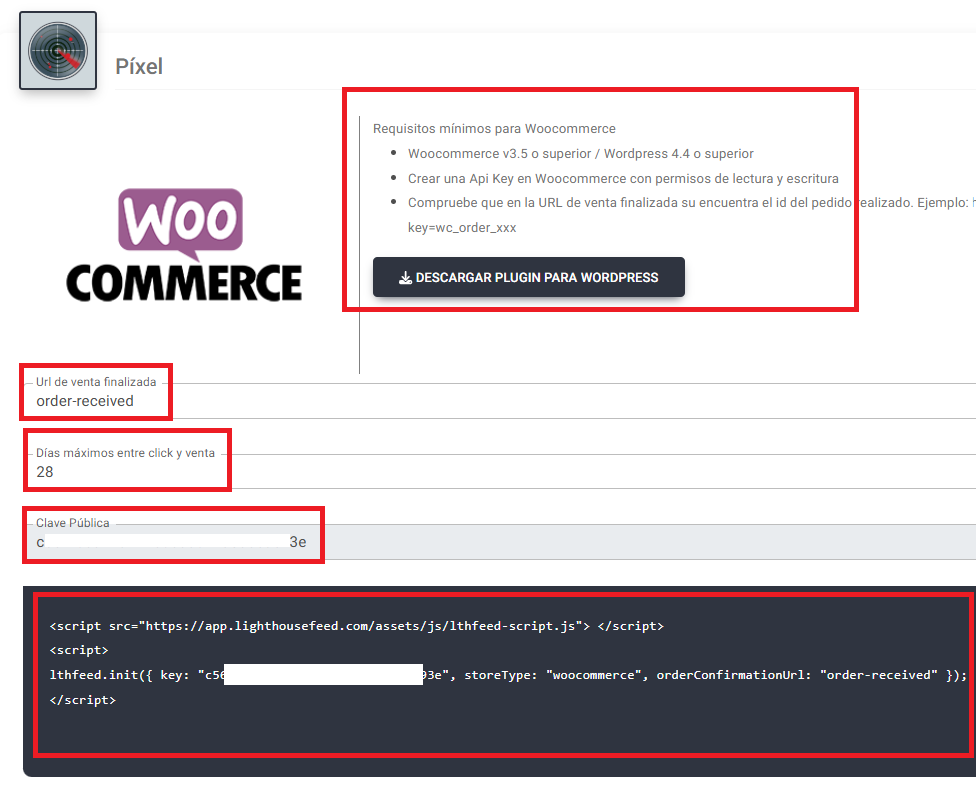Click the key=wc_order_xxx example text

(462, 227)
